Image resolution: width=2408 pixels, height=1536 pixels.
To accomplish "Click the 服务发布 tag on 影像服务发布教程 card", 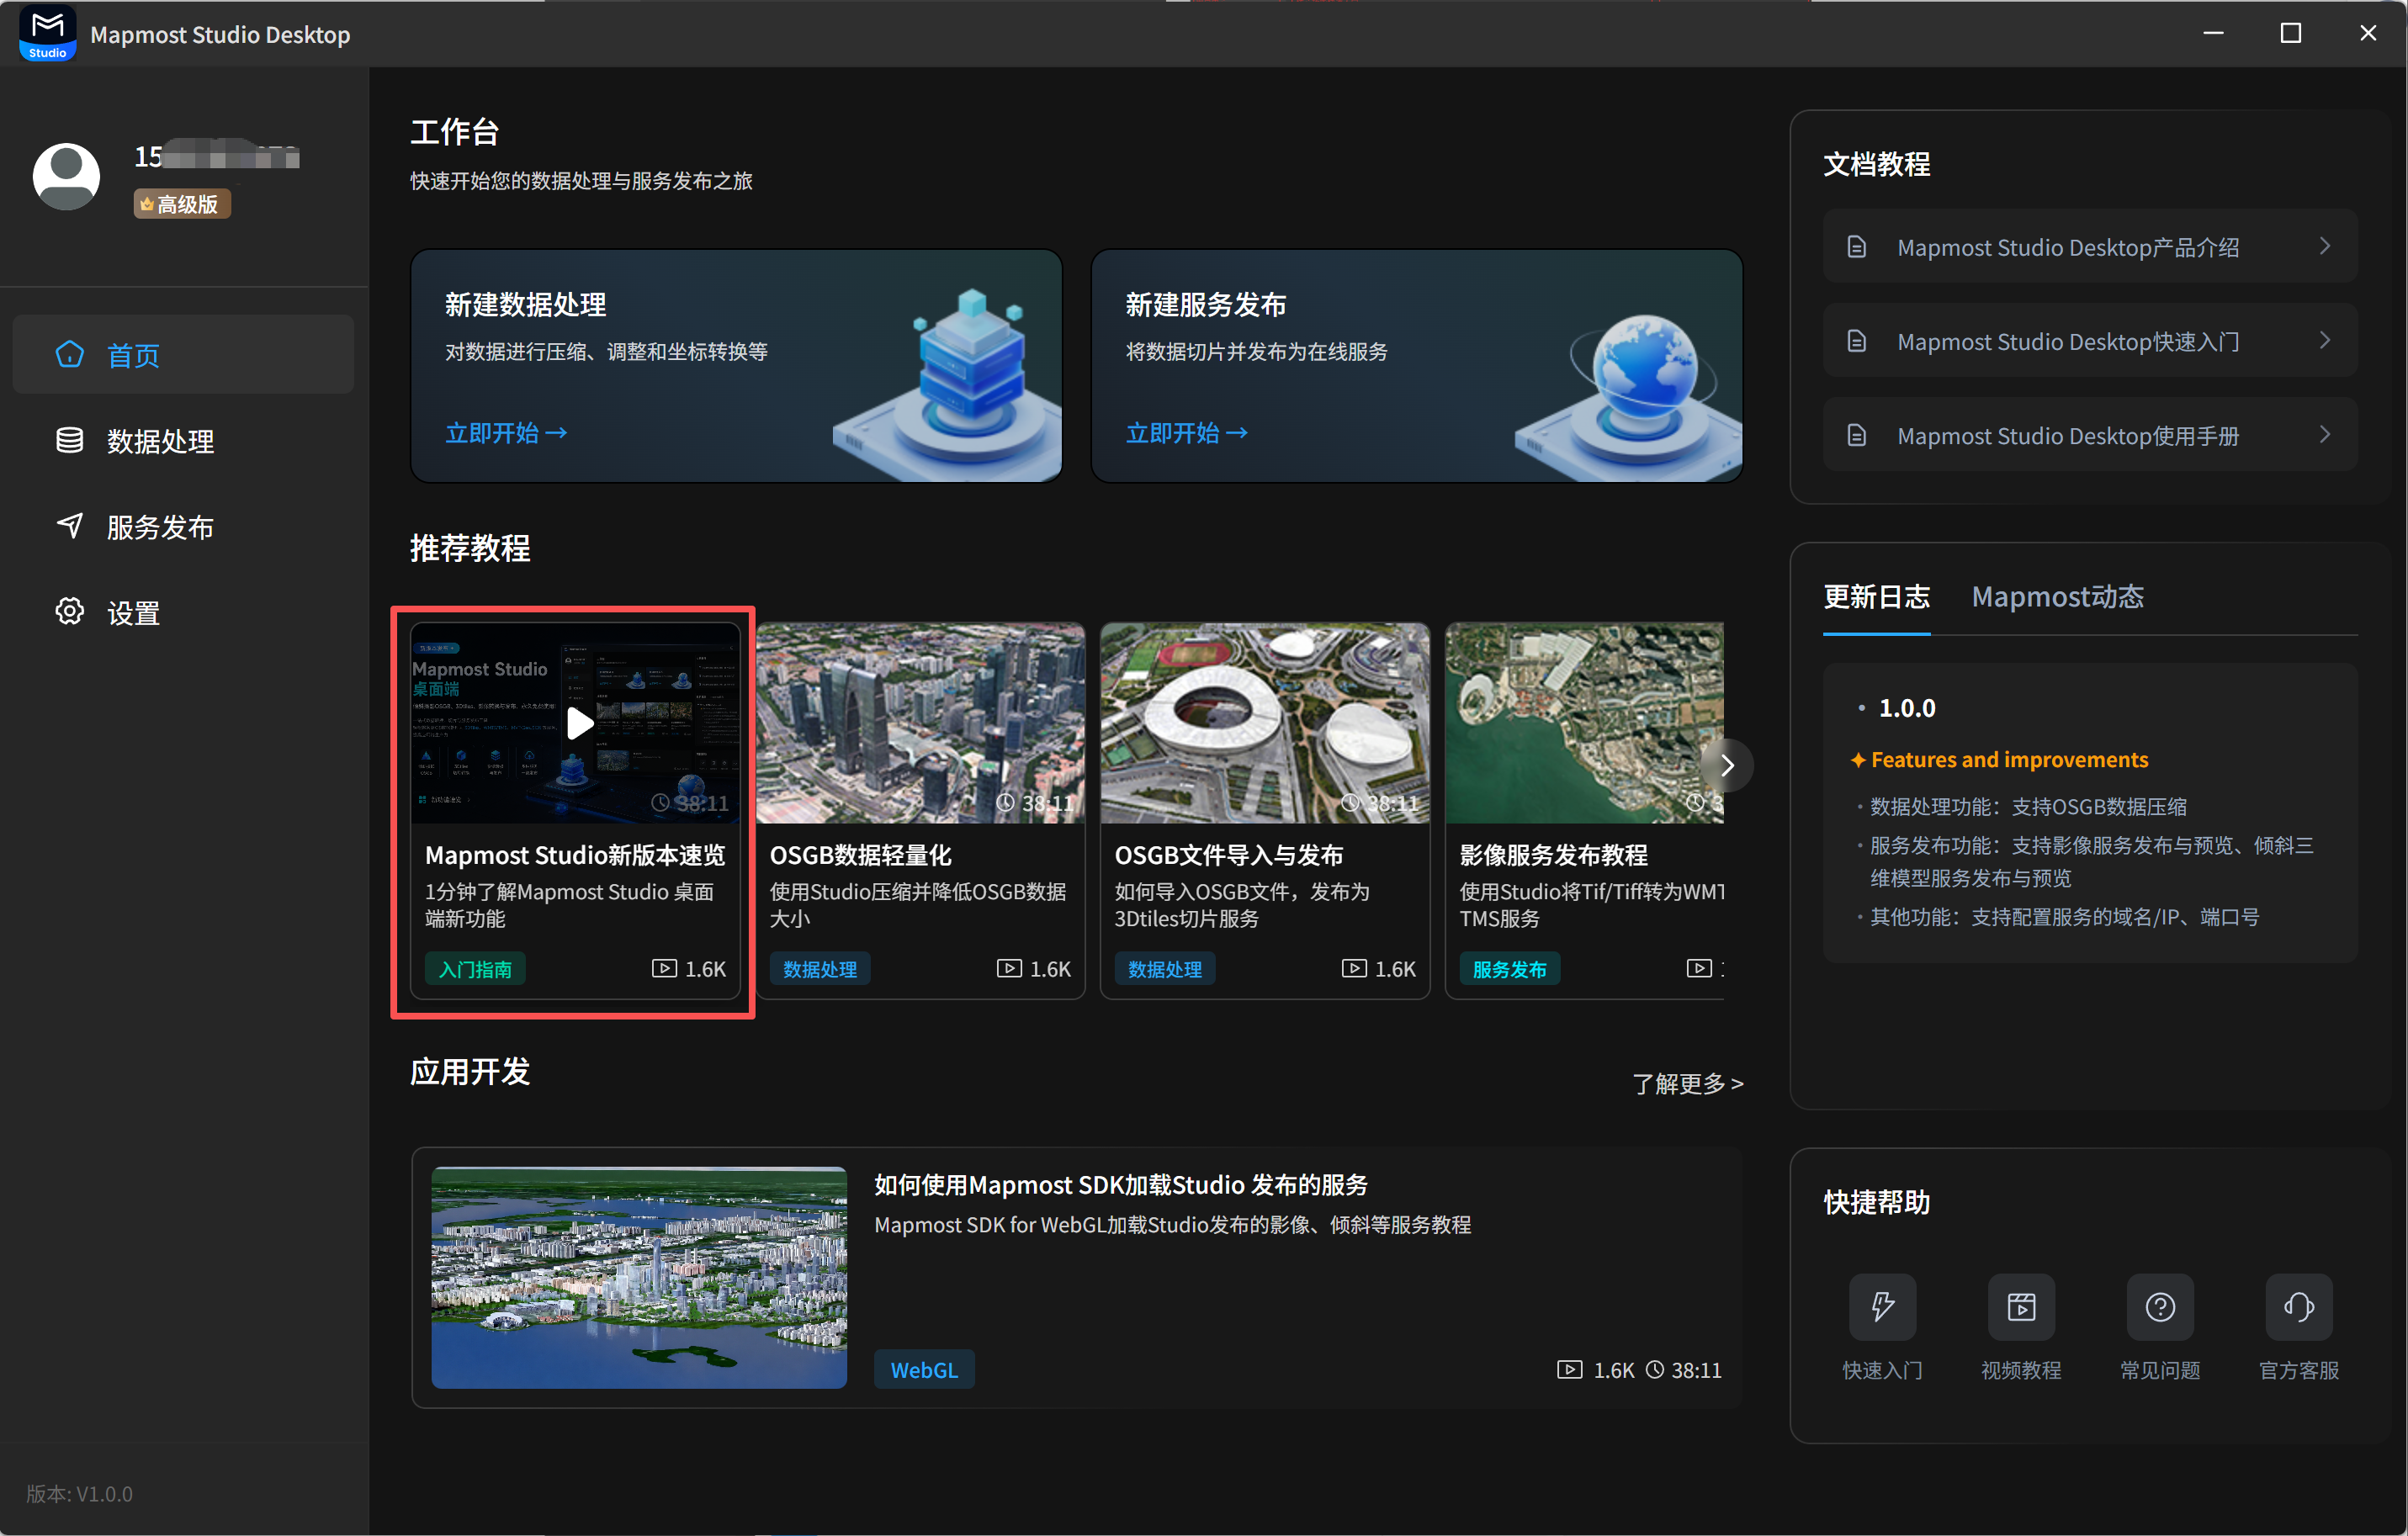I will [x=1510, y=969].
